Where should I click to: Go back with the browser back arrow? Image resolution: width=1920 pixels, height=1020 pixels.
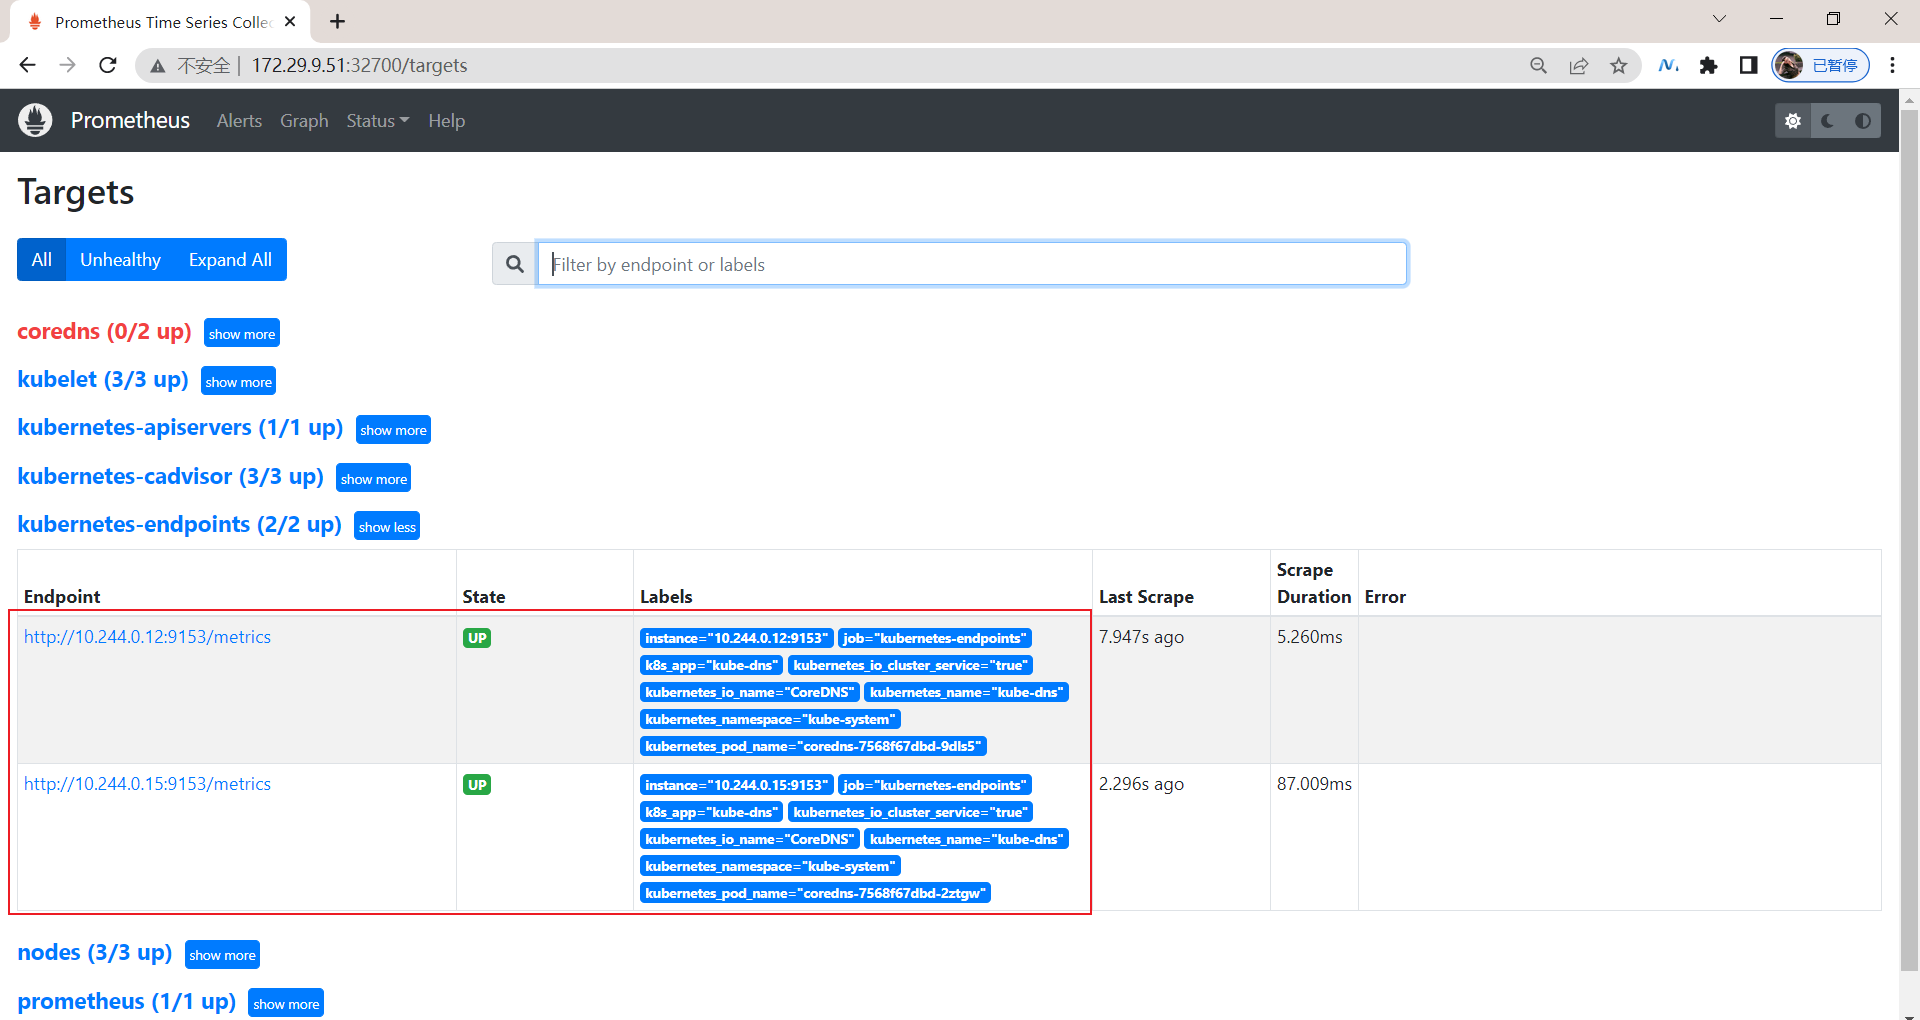pyautogui.click(x=27, y=65)
